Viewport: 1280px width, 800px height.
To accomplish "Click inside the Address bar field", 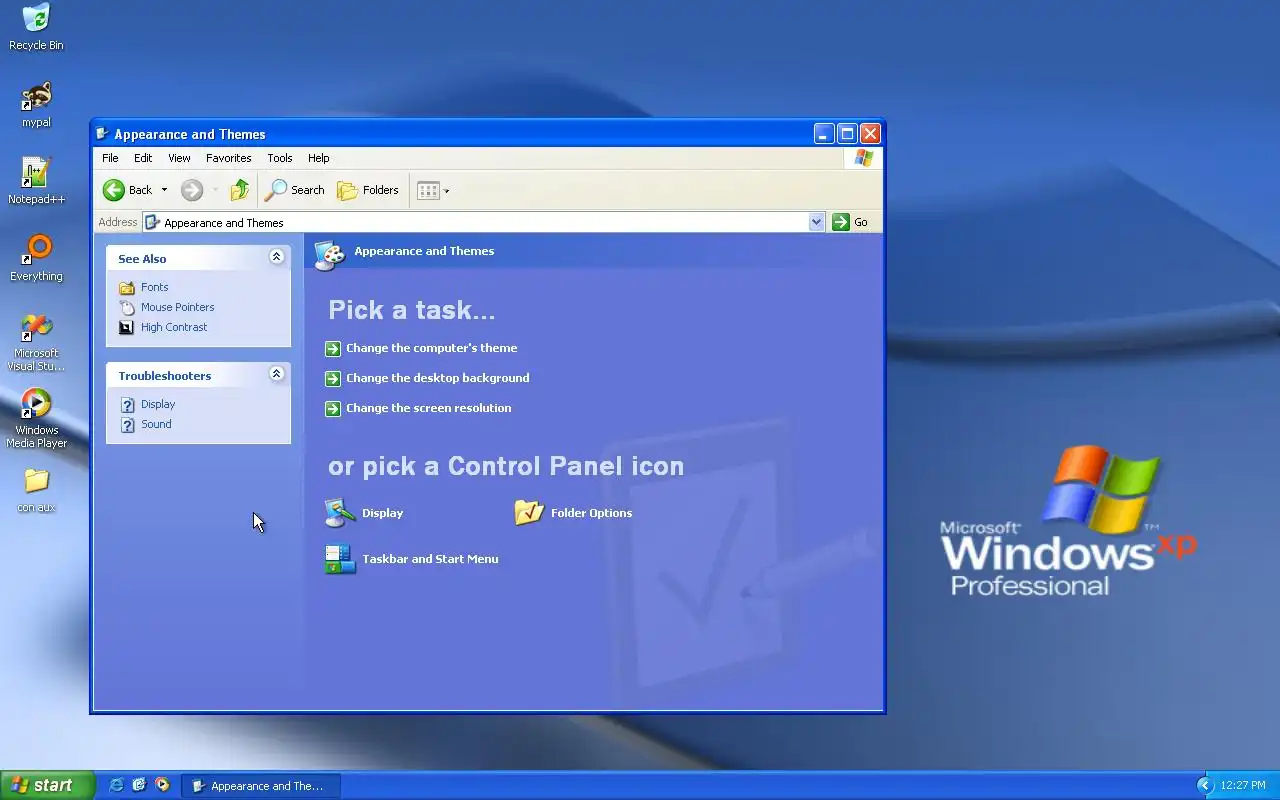I will click(476, 222).
